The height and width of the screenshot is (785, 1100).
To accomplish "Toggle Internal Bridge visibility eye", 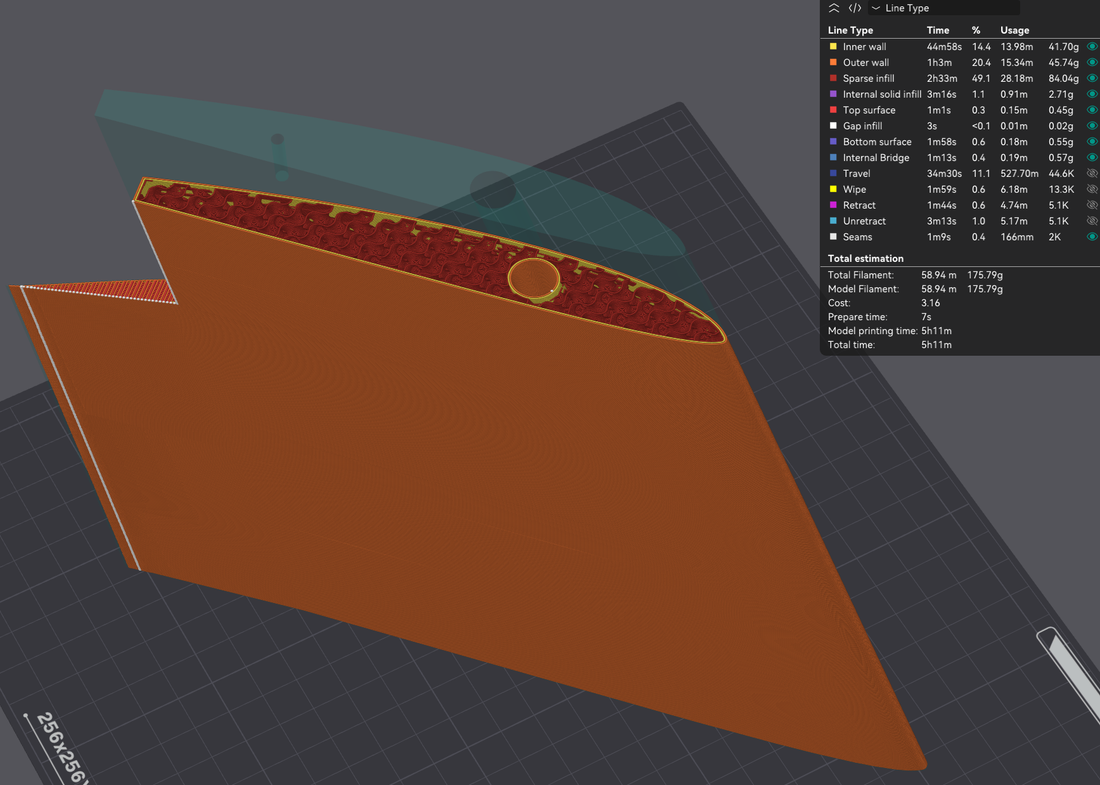I will coord(1092,158).
